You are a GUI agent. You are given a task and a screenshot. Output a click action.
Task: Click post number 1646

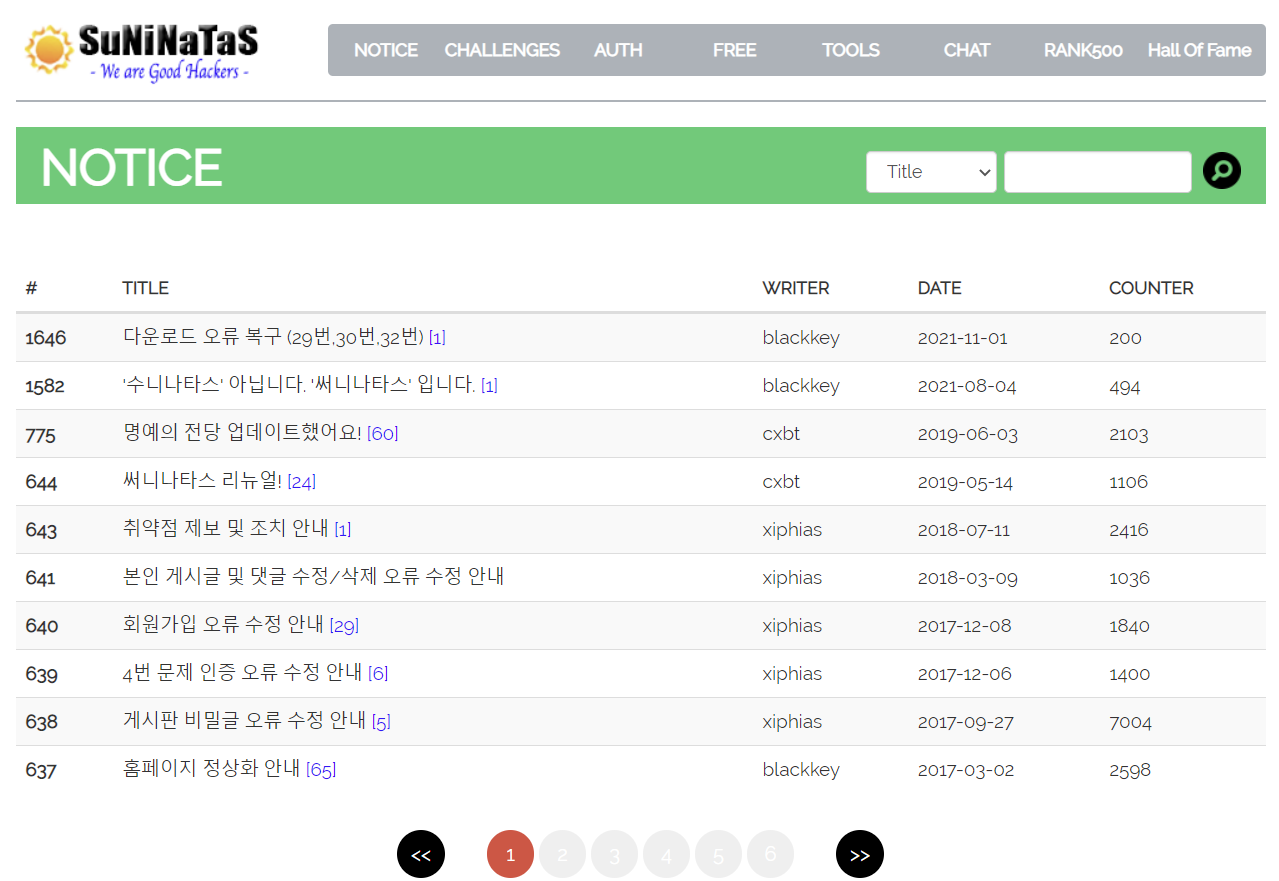[46, 338]
